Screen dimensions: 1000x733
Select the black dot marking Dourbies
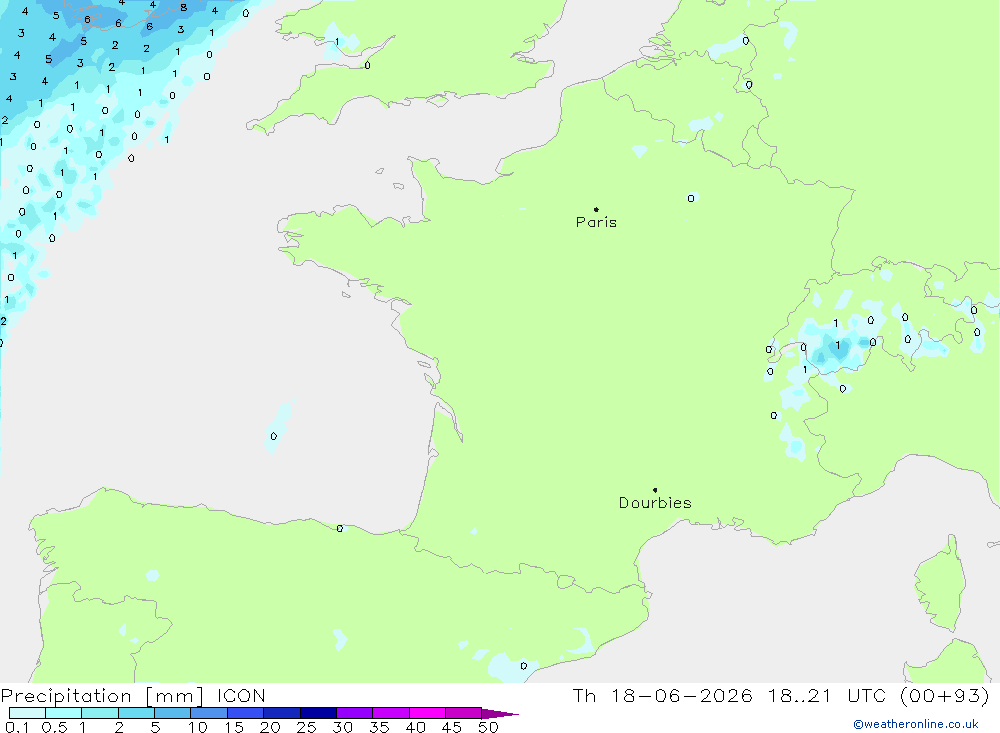tap(655, 490)
